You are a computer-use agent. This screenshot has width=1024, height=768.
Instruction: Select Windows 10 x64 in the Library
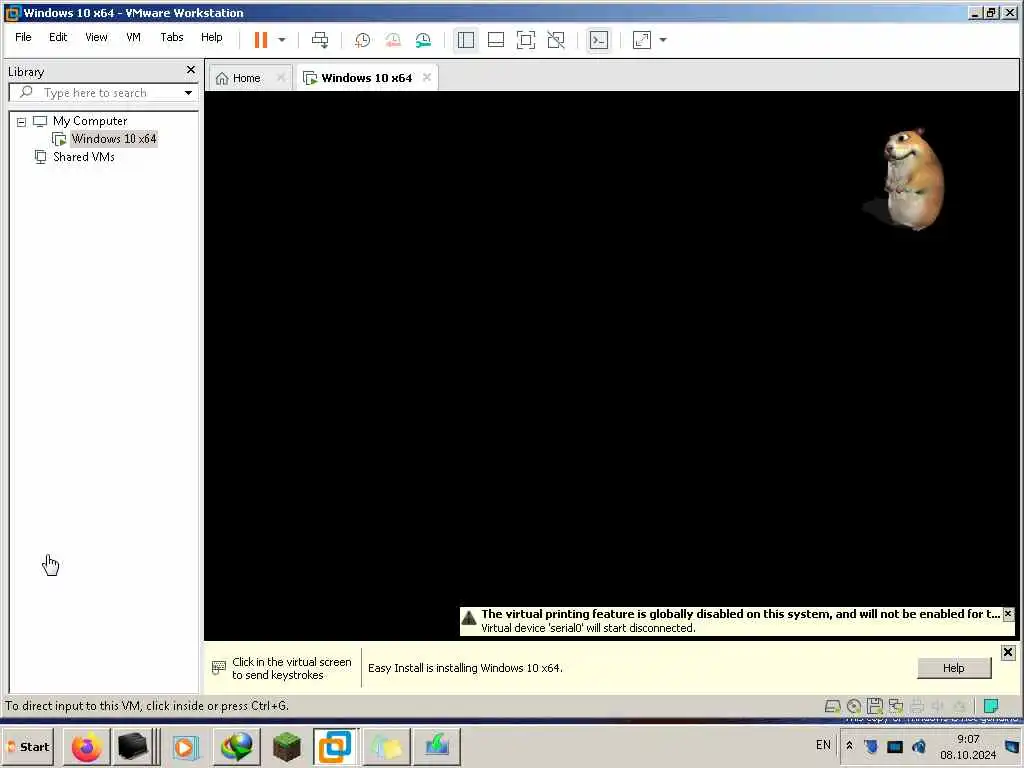click(114, 138)
